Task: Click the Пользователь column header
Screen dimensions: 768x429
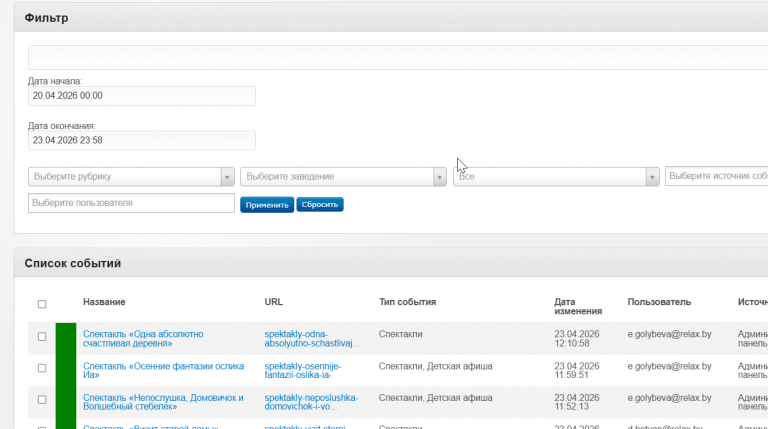Action: 659,302
